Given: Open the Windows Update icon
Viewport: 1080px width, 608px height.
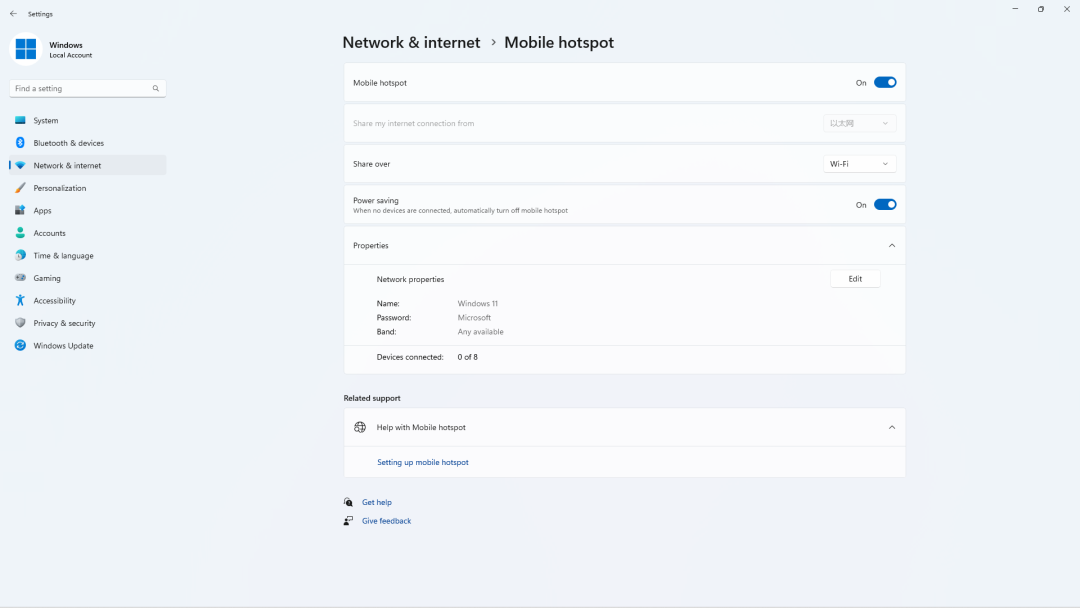Looking at the screenshot, I should coord(20,346).
